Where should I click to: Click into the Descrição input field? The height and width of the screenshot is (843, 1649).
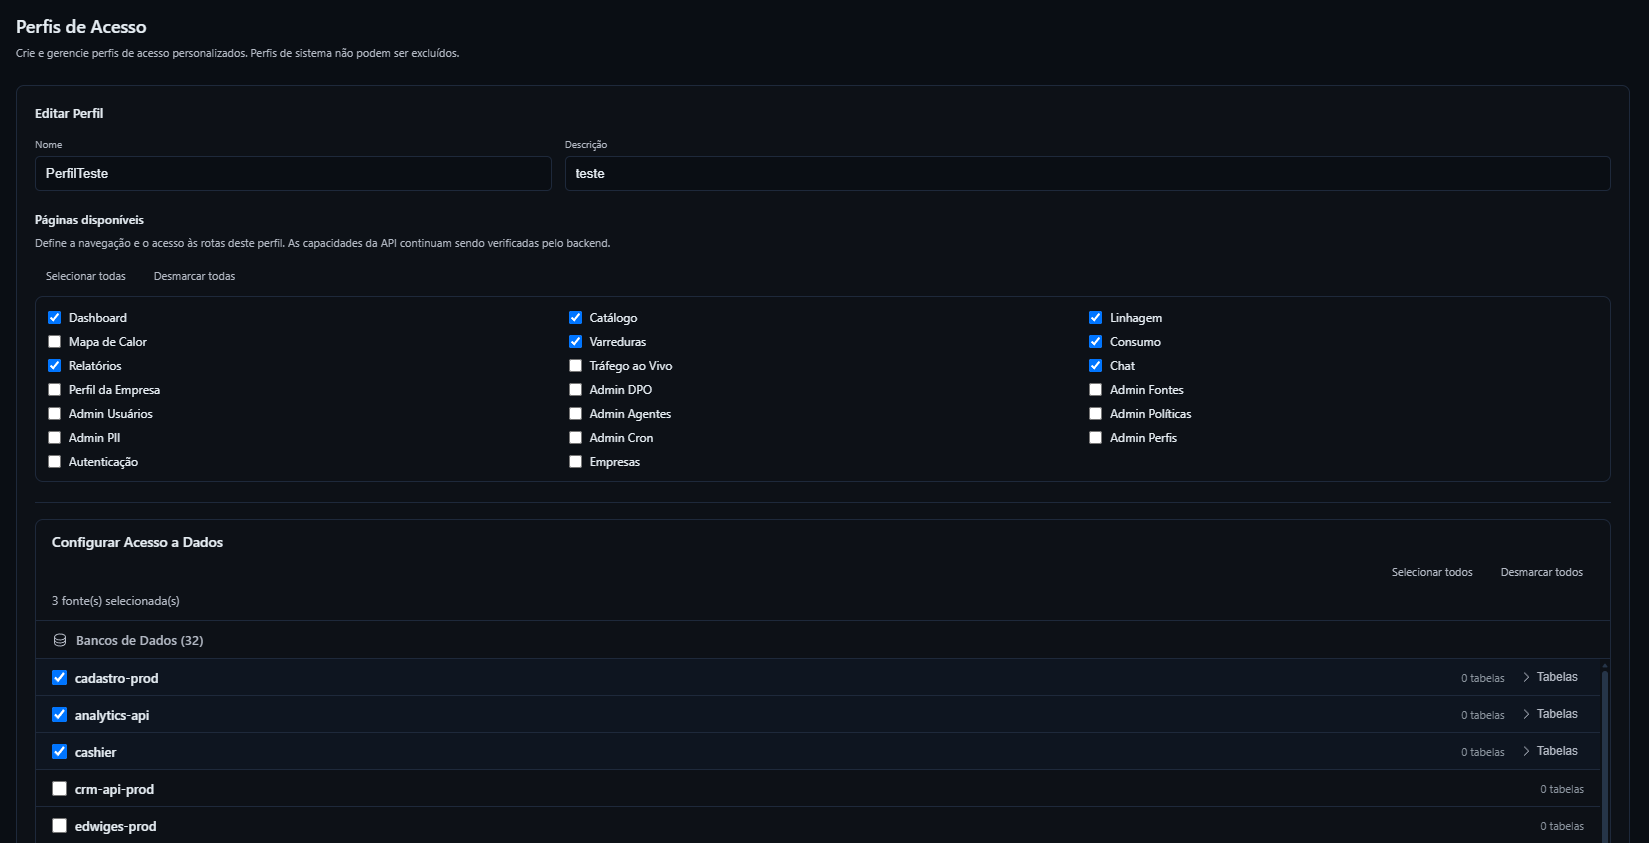point(1088,173)
